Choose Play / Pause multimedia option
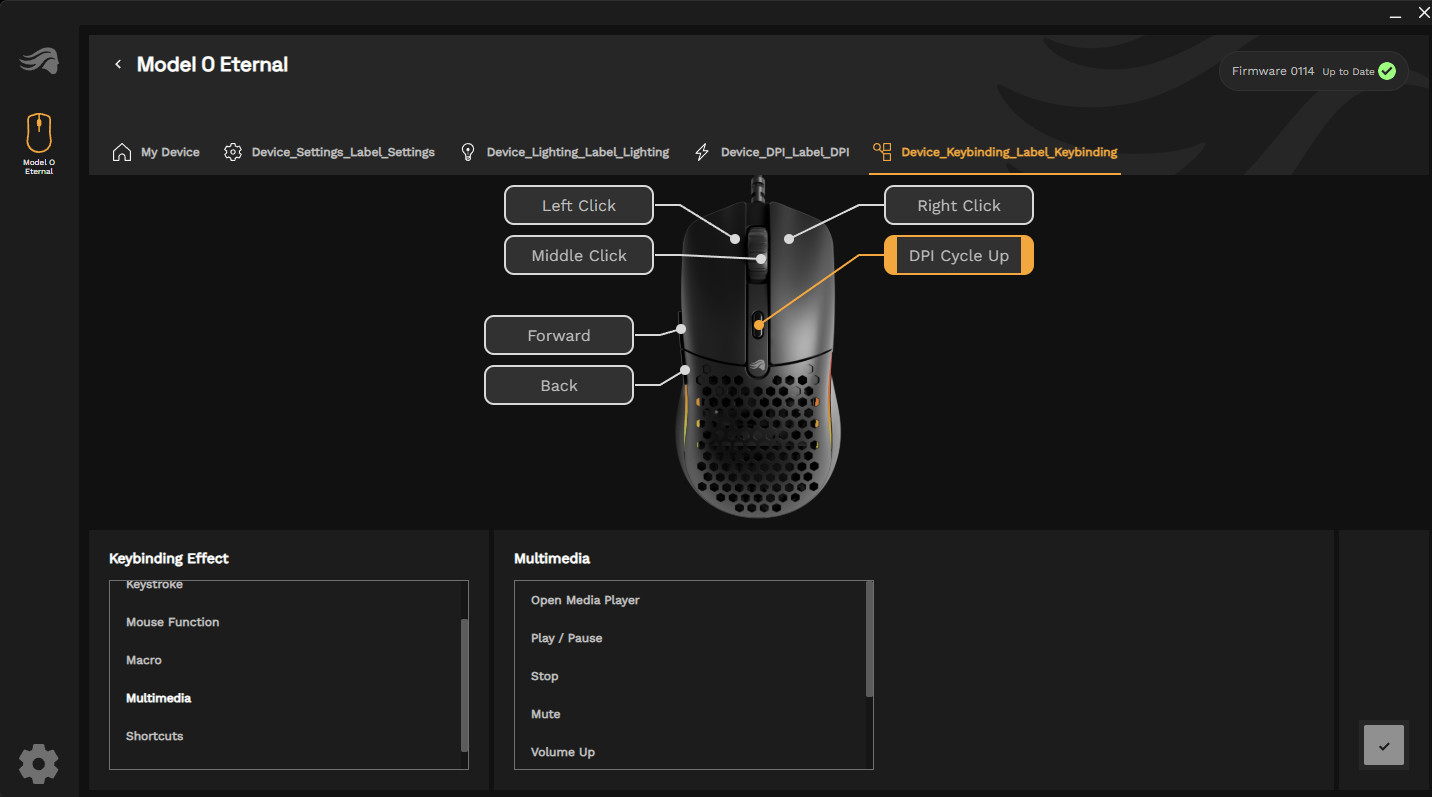 566,638
